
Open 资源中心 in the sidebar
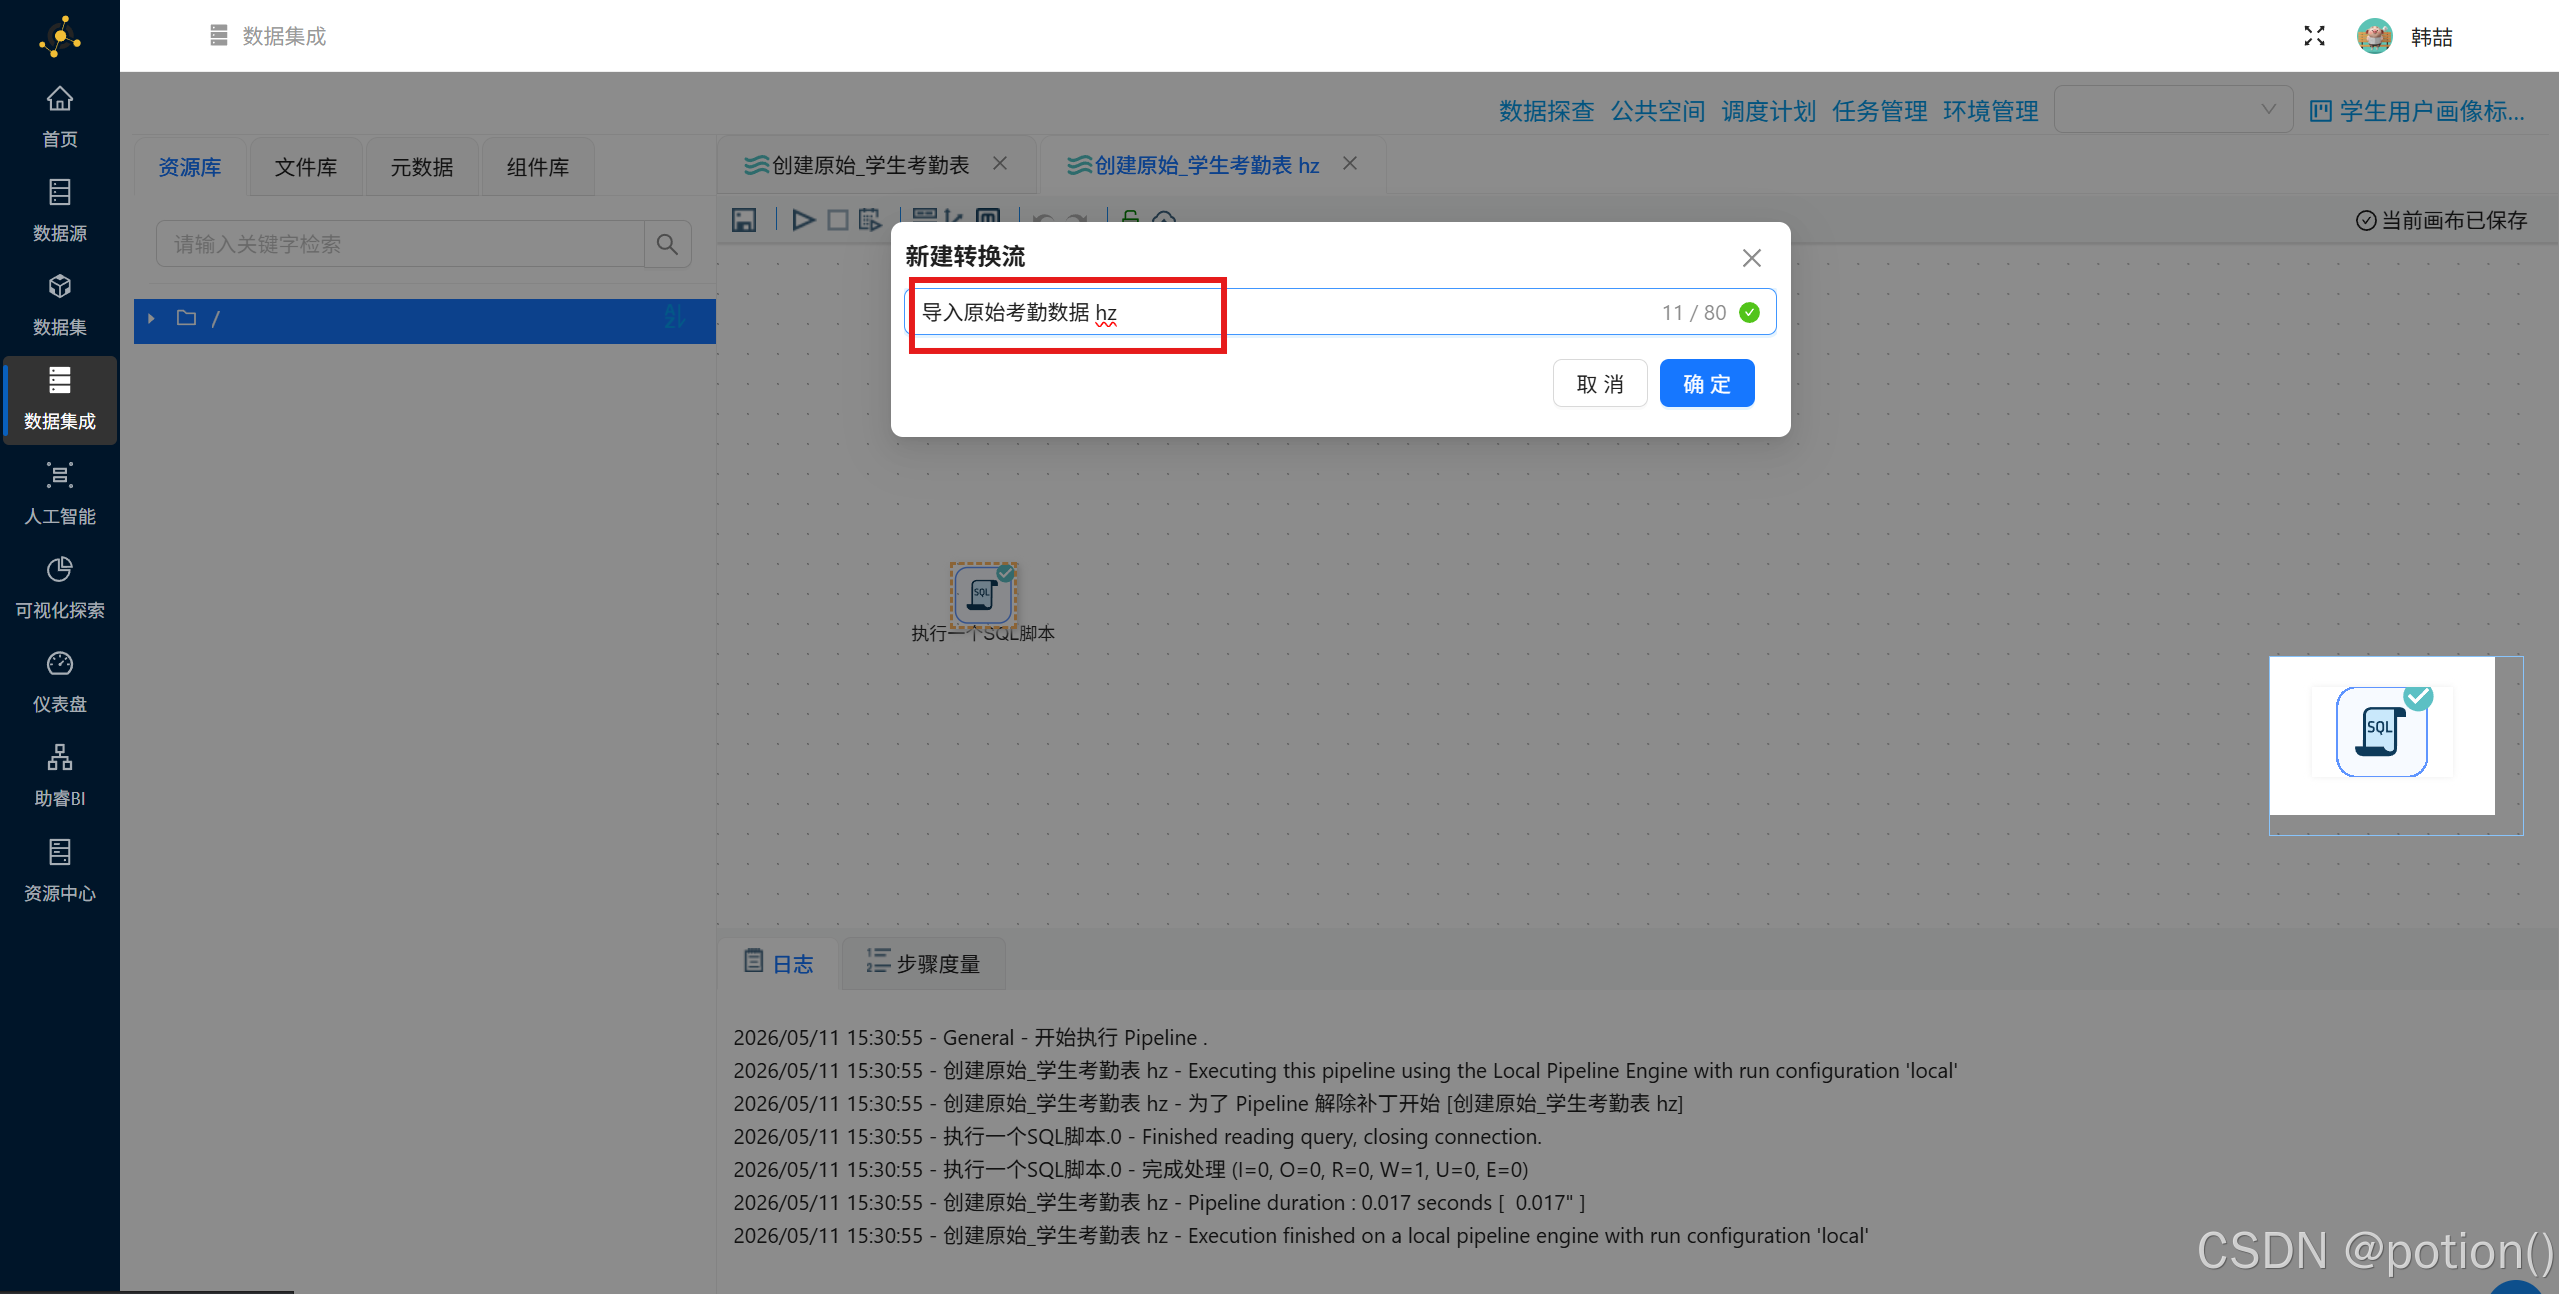(60, 871)
